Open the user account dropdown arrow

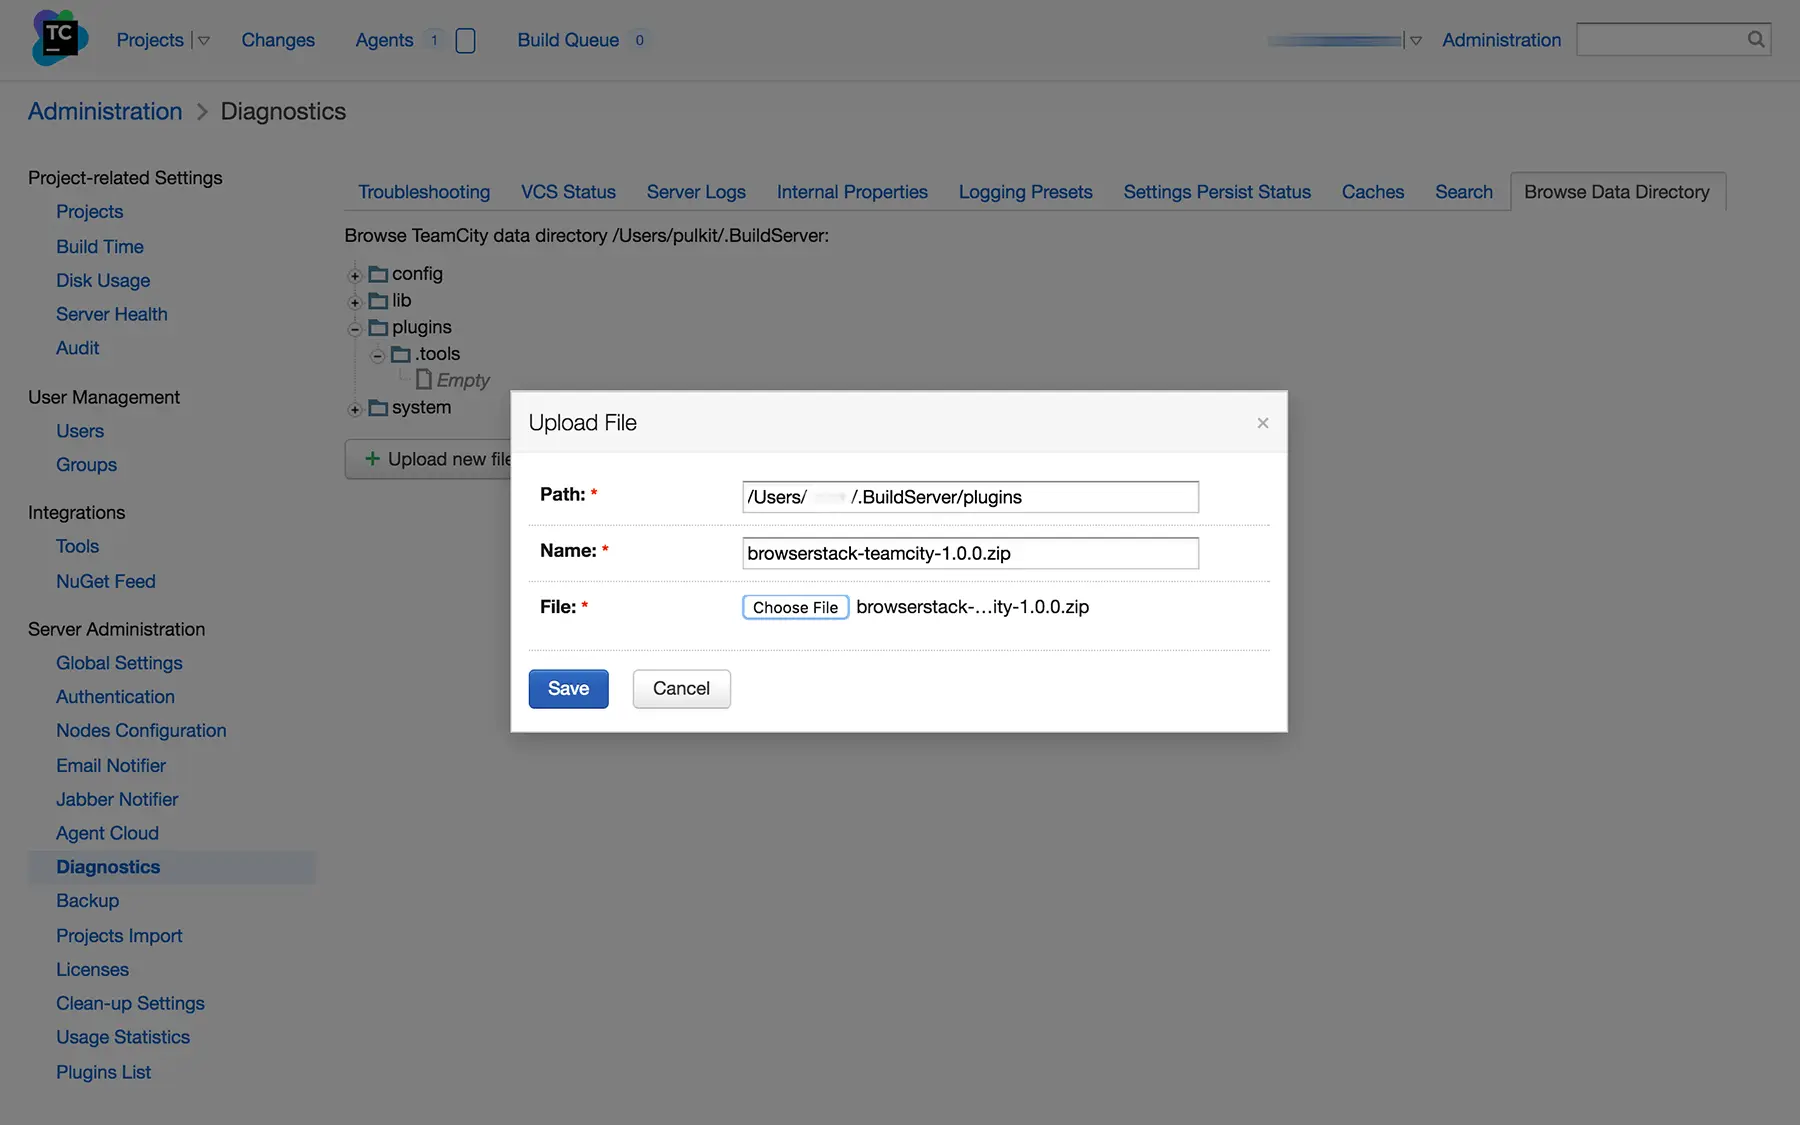1415,41
